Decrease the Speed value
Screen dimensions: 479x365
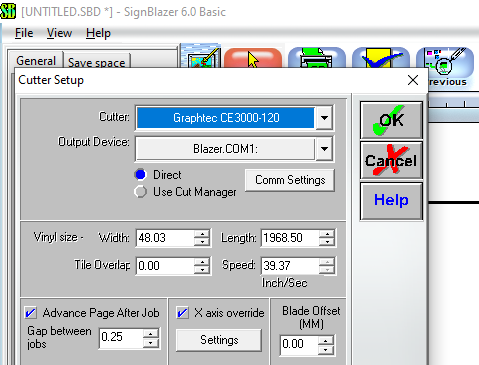tap(327, 270)
